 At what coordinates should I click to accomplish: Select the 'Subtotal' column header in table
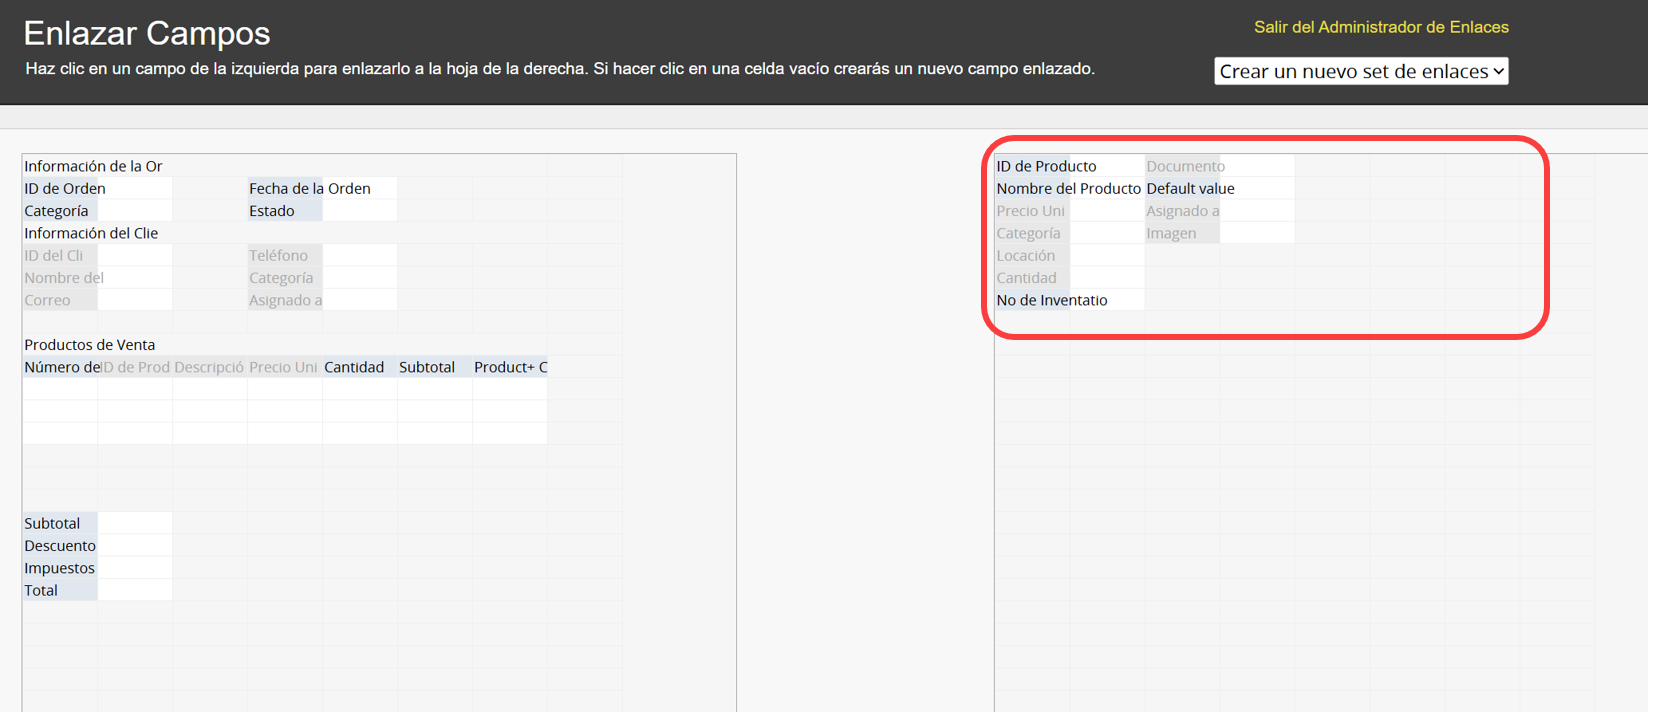click(x=427, y=367)
